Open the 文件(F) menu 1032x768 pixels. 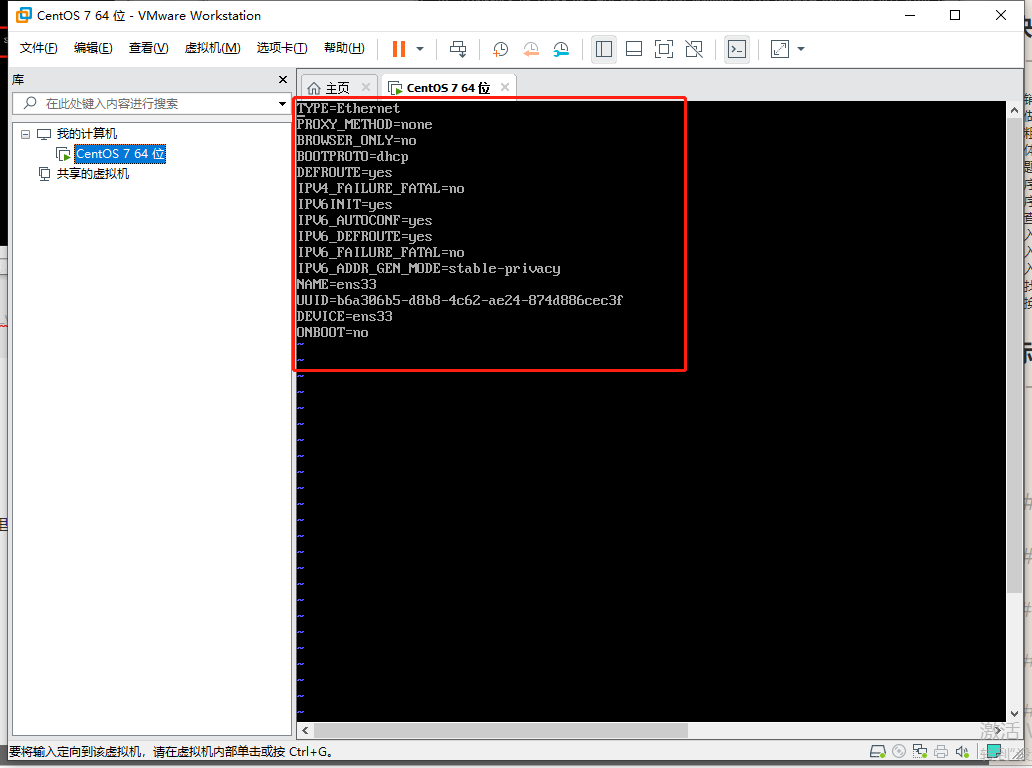click(38, 48)
